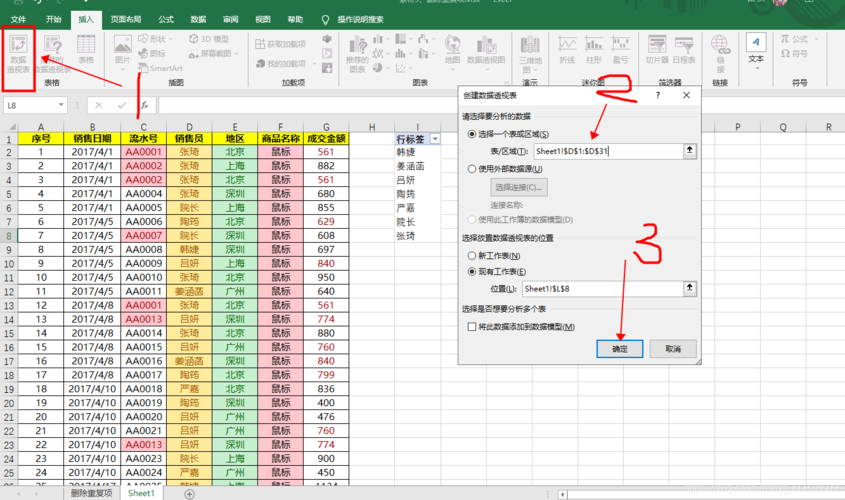Switch to sheet tab 删除重复项
Screen dimensions: 845x500
92,493
